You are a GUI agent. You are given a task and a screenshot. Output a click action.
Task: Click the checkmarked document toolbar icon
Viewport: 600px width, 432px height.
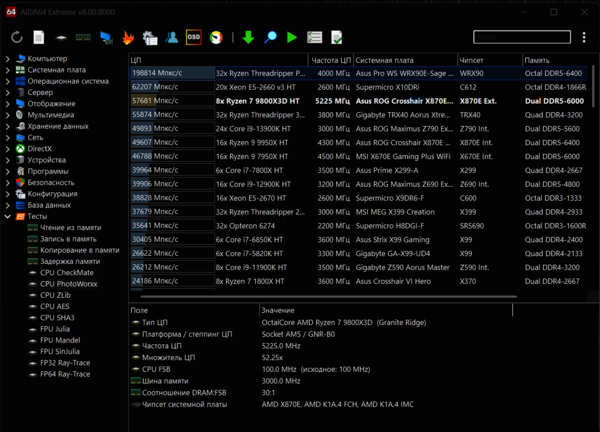click(x=336, y=37)
